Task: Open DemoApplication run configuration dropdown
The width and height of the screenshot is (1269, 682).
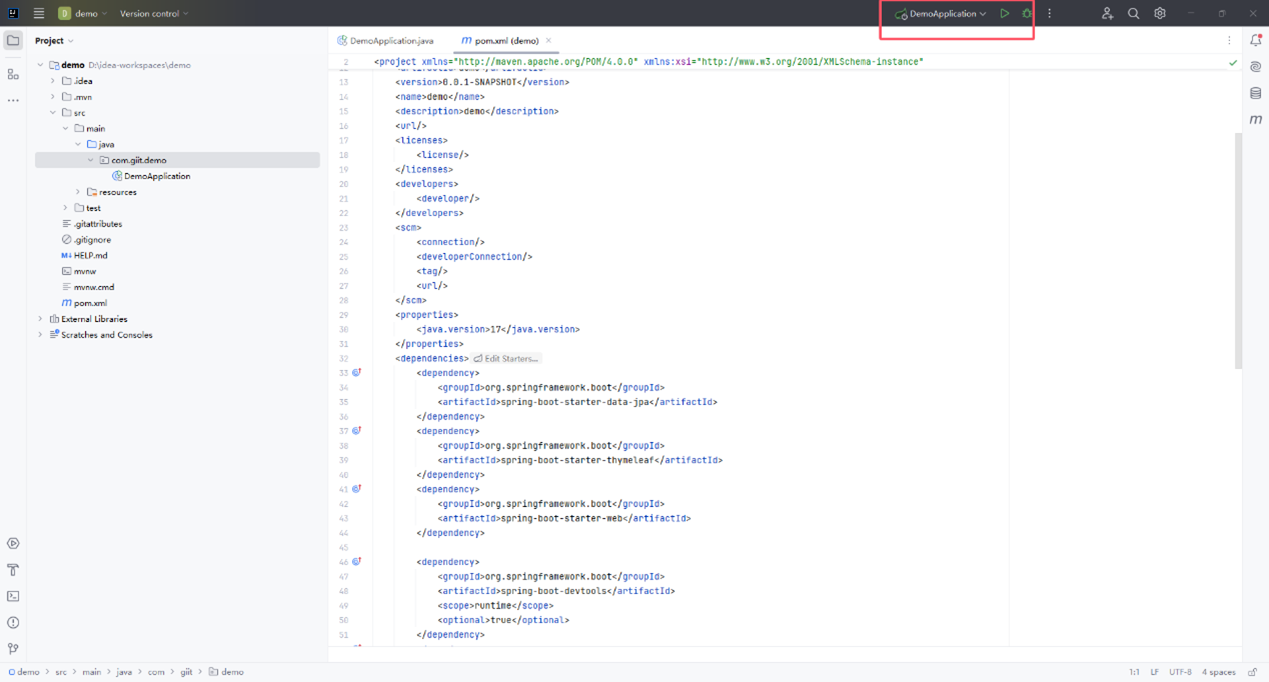Action: pyautogui.click(x=940, y=14)
